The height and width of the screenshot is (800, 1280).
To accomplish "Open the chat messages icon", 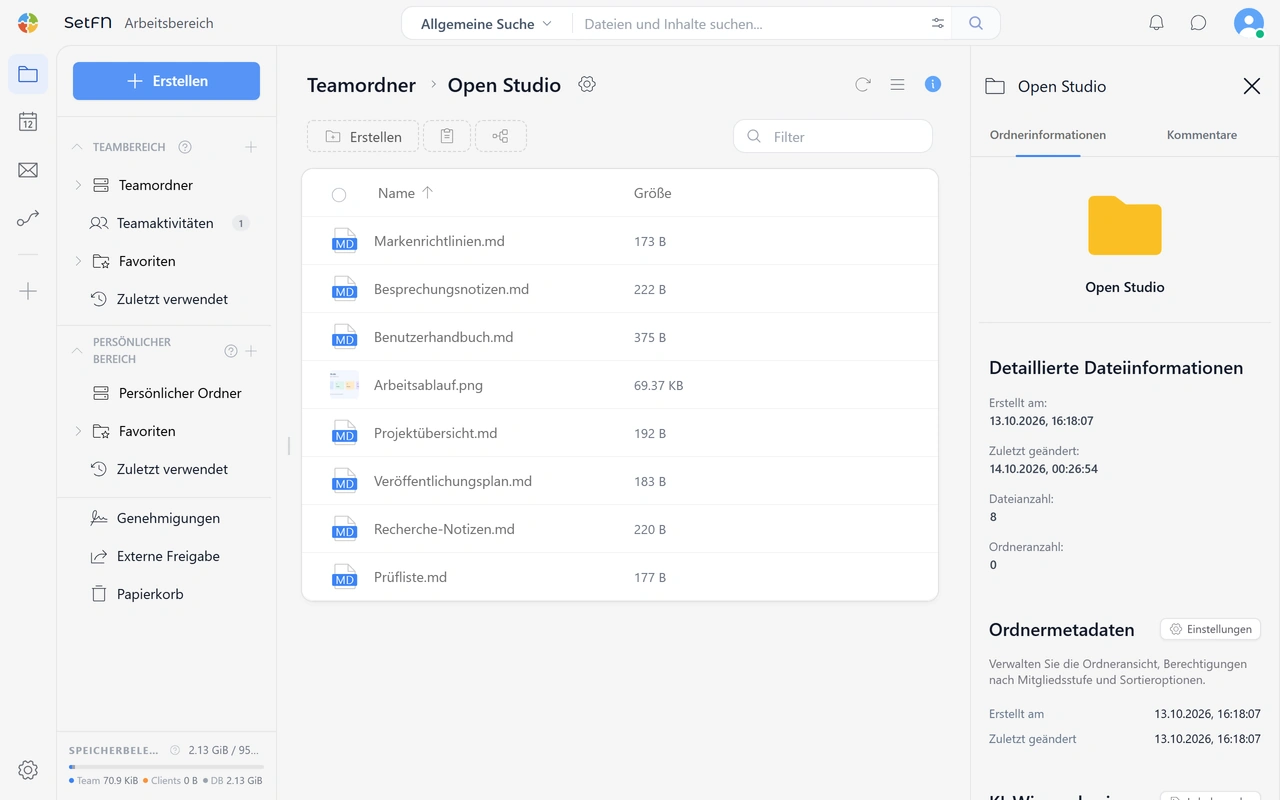I will pos(1198,23).
